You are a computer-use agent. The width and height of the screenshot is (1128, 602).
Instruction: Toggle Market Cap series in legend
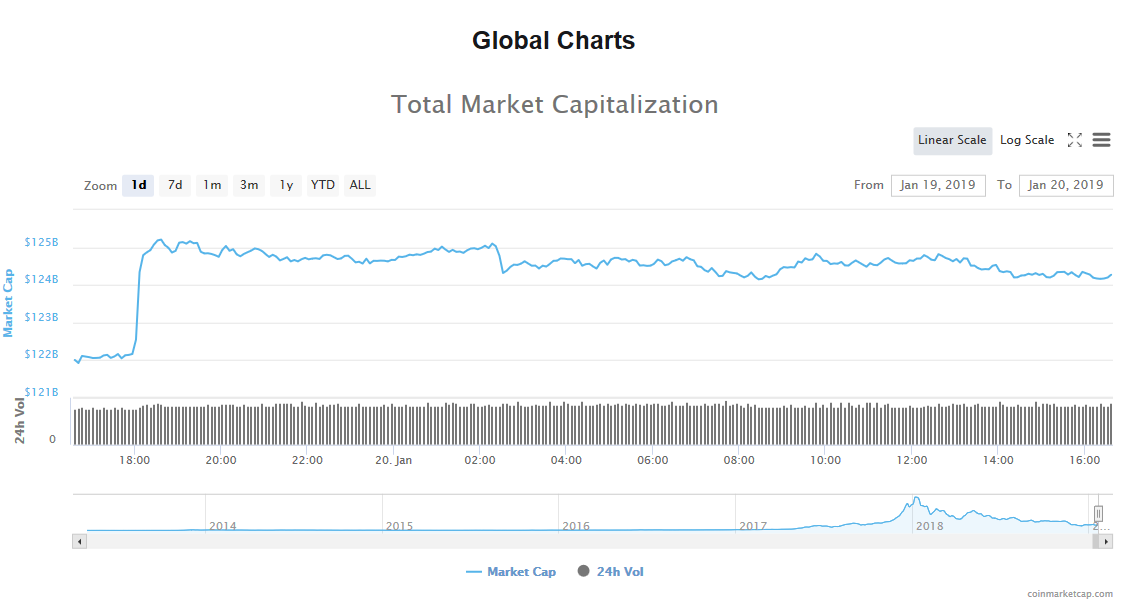511,572
